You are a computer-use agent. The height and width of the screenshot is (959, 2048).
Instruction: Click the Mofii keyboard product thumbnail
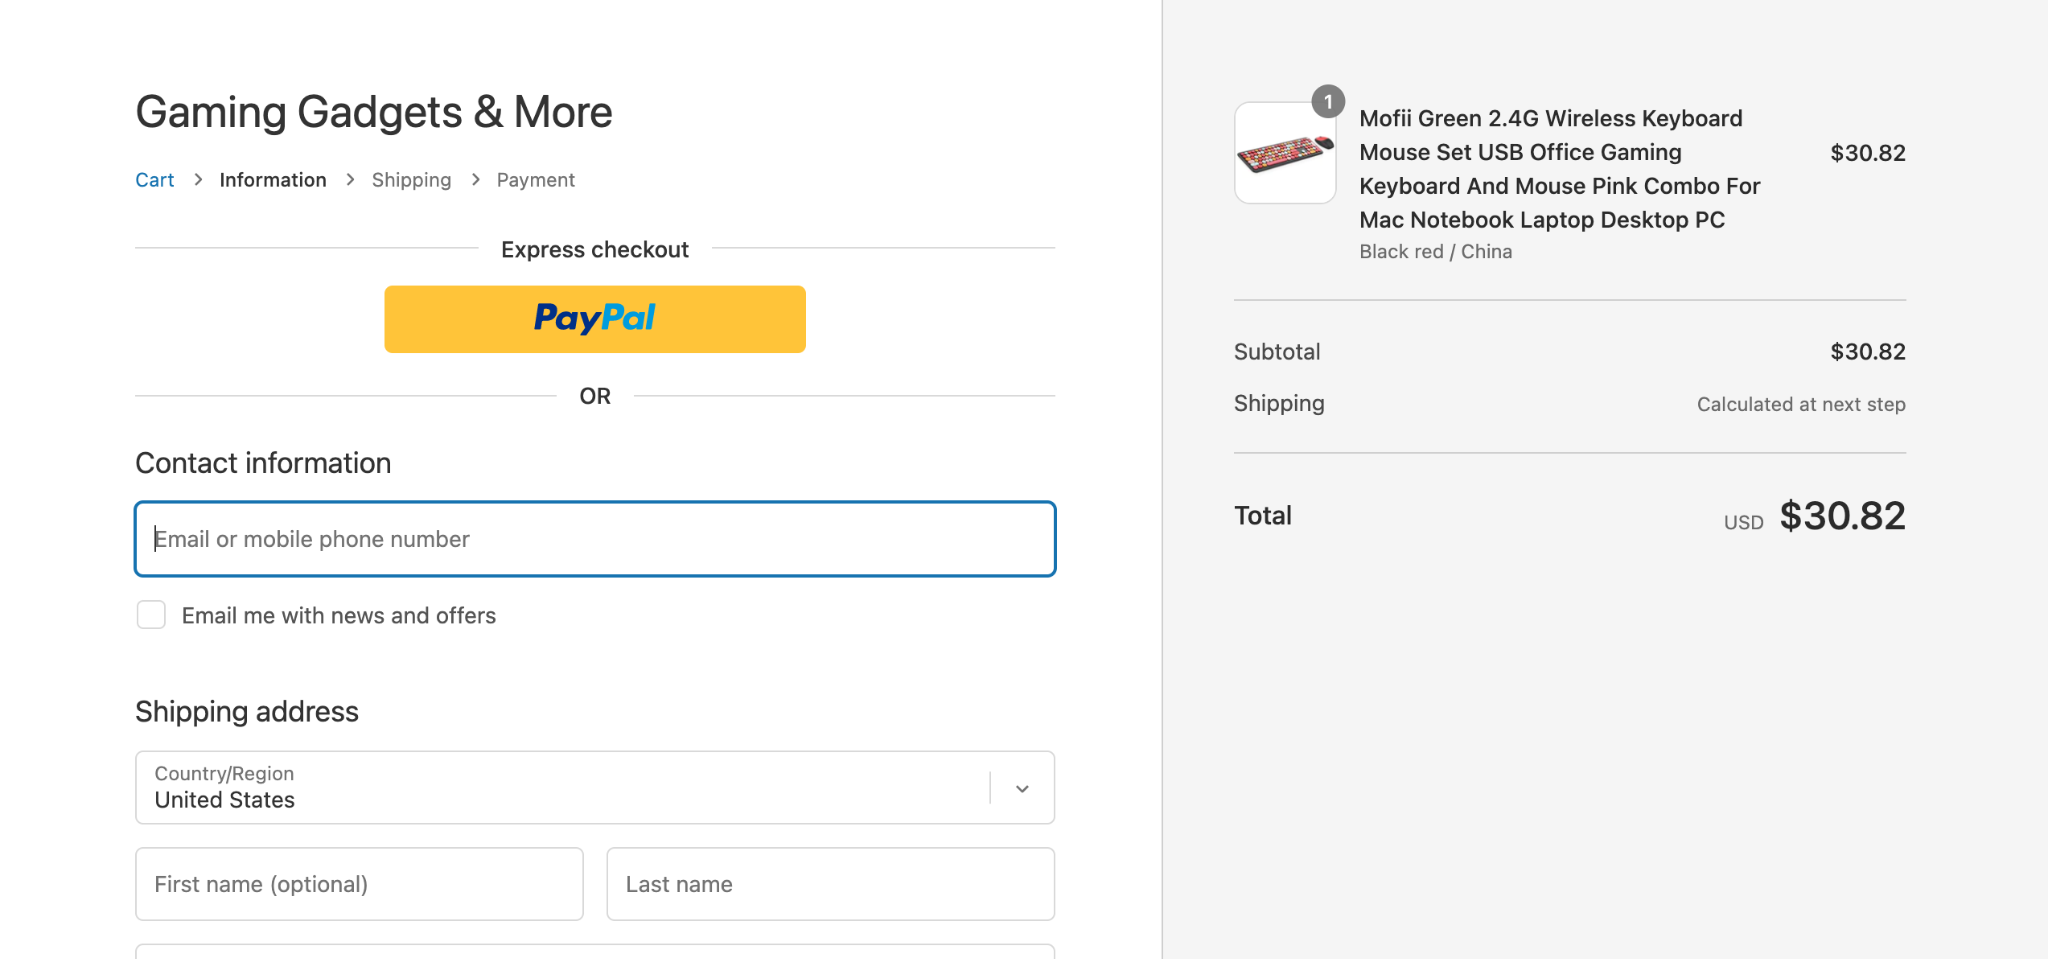[x=1285, y=153]
